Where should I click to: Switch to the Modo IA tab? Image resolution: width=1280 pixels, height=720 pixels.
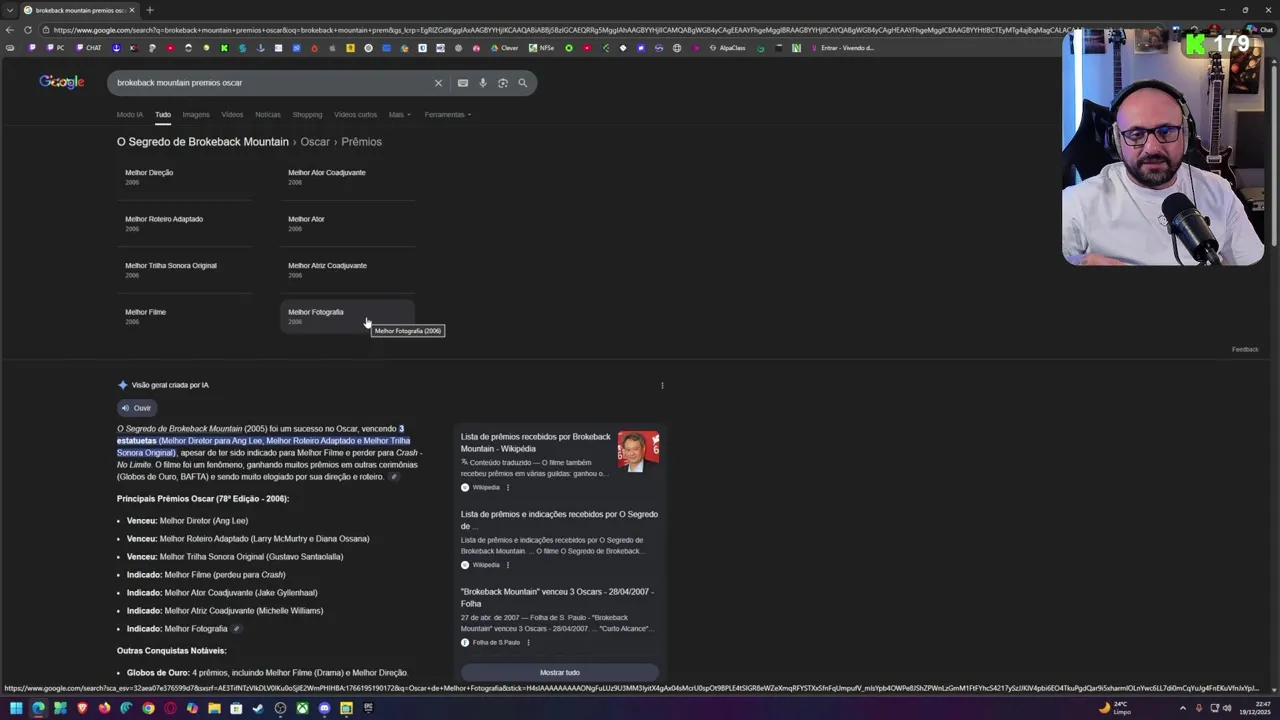pyautogui.click(x=130, y=114)
